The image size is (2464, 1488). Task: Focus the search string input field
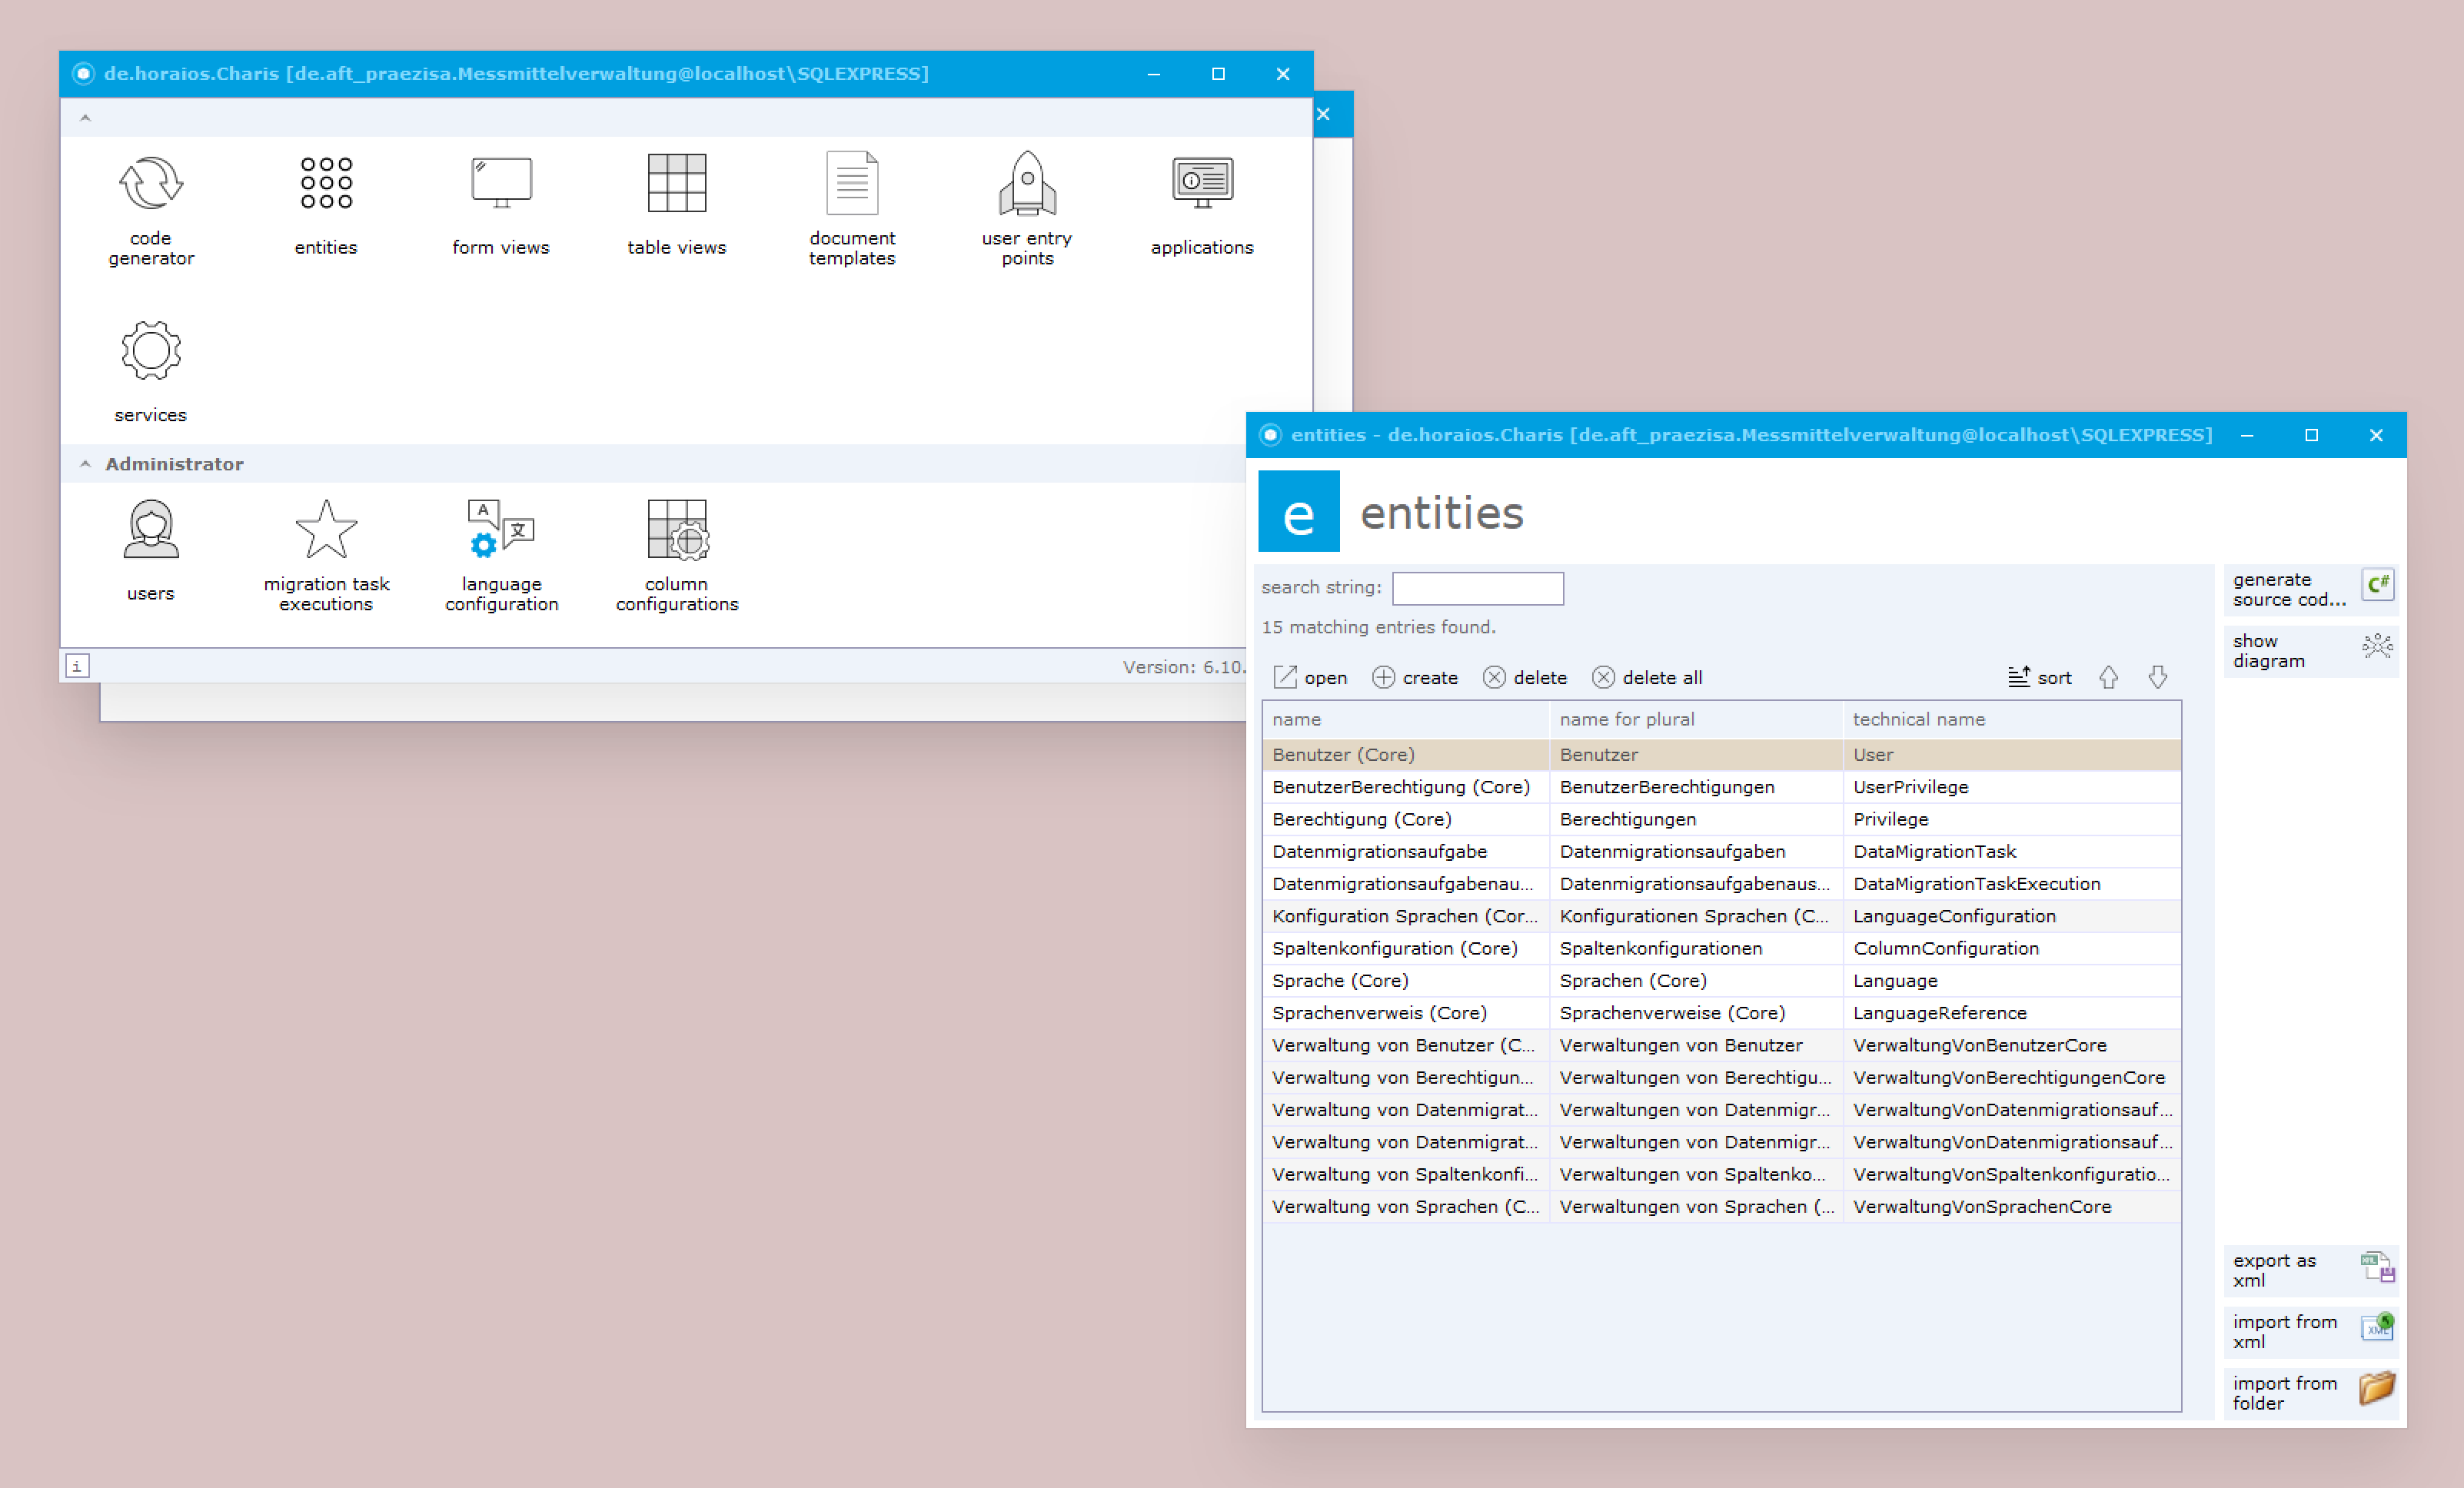pyautogui.click(x=1478, y=588)
